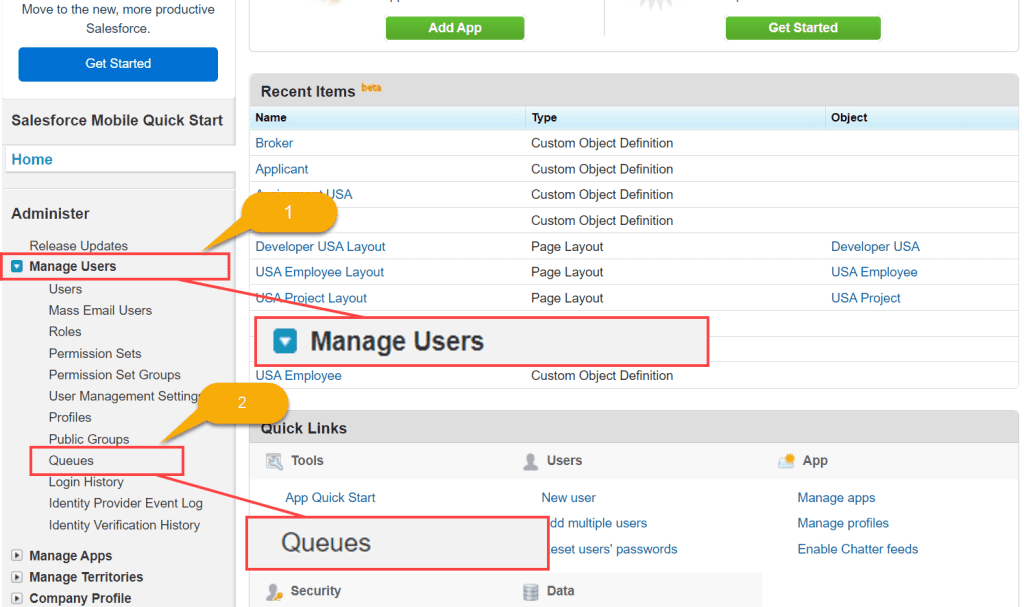Click the Tools wrench icon in Quick Links

tap(272, 460)
